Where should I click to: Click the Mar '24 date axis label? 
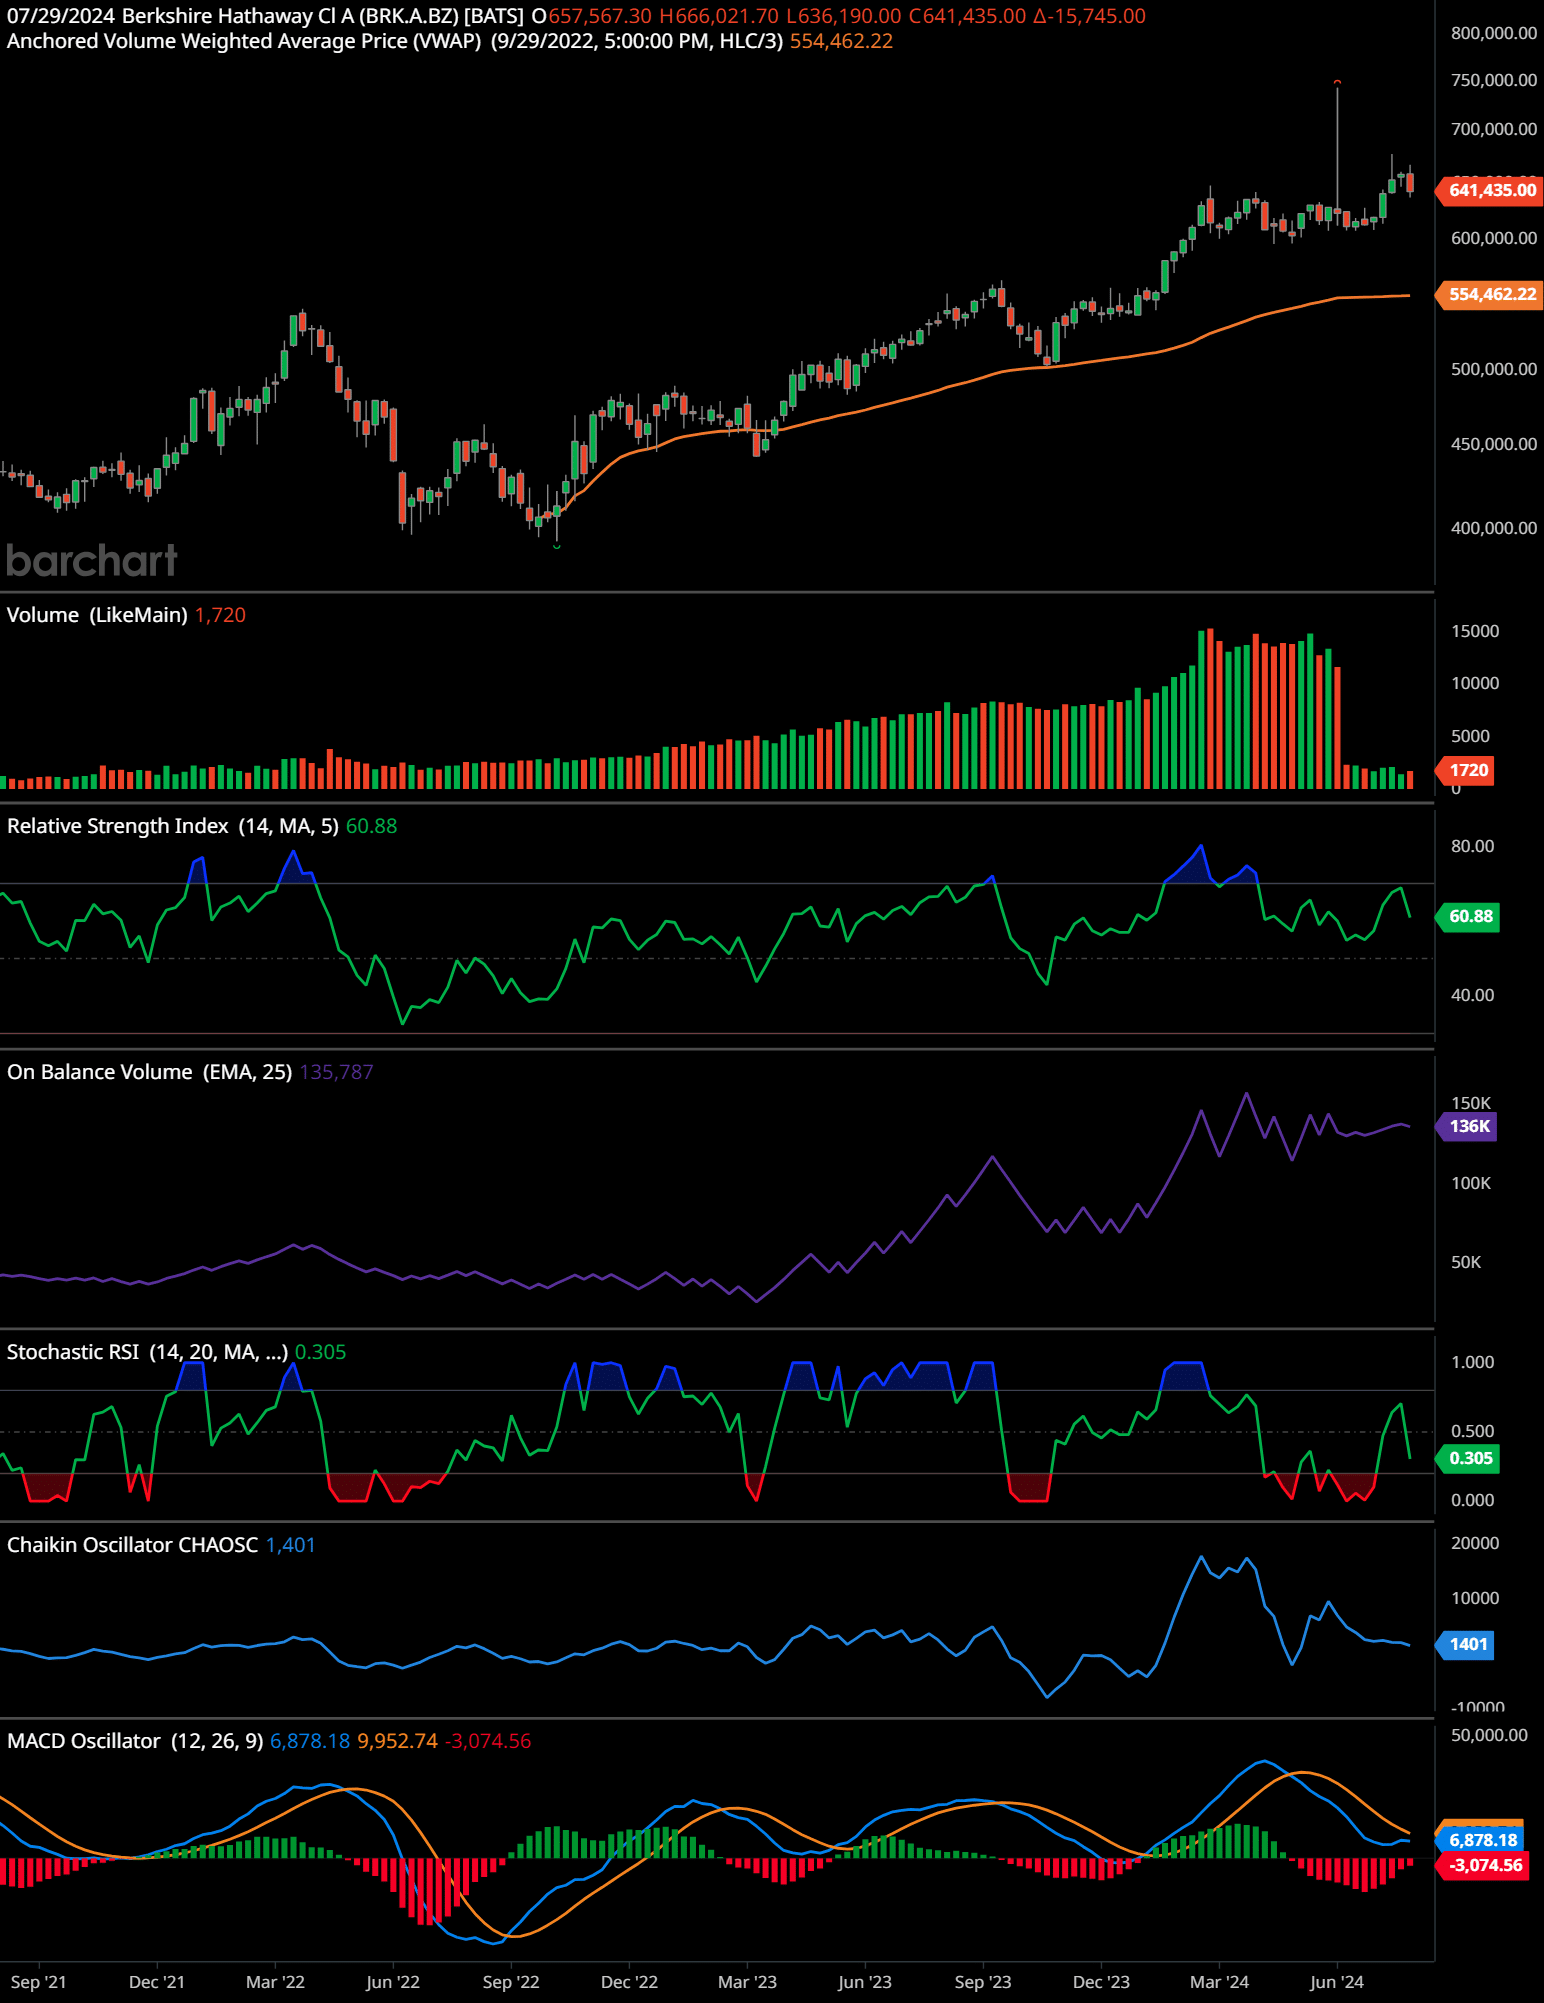pyautogui.click(x=1219, y=1982)
